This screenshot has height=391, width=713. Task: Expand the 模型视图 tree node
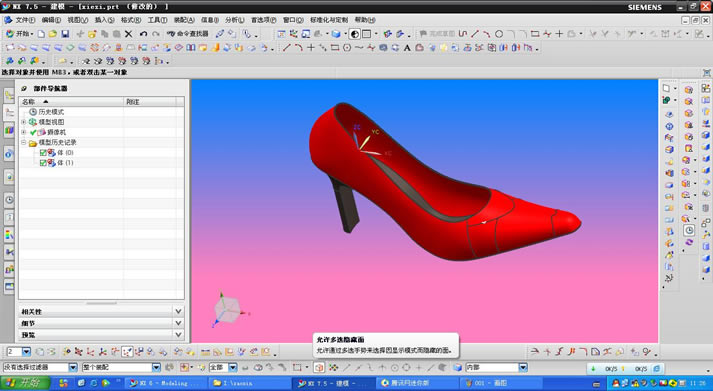(24, 122)
